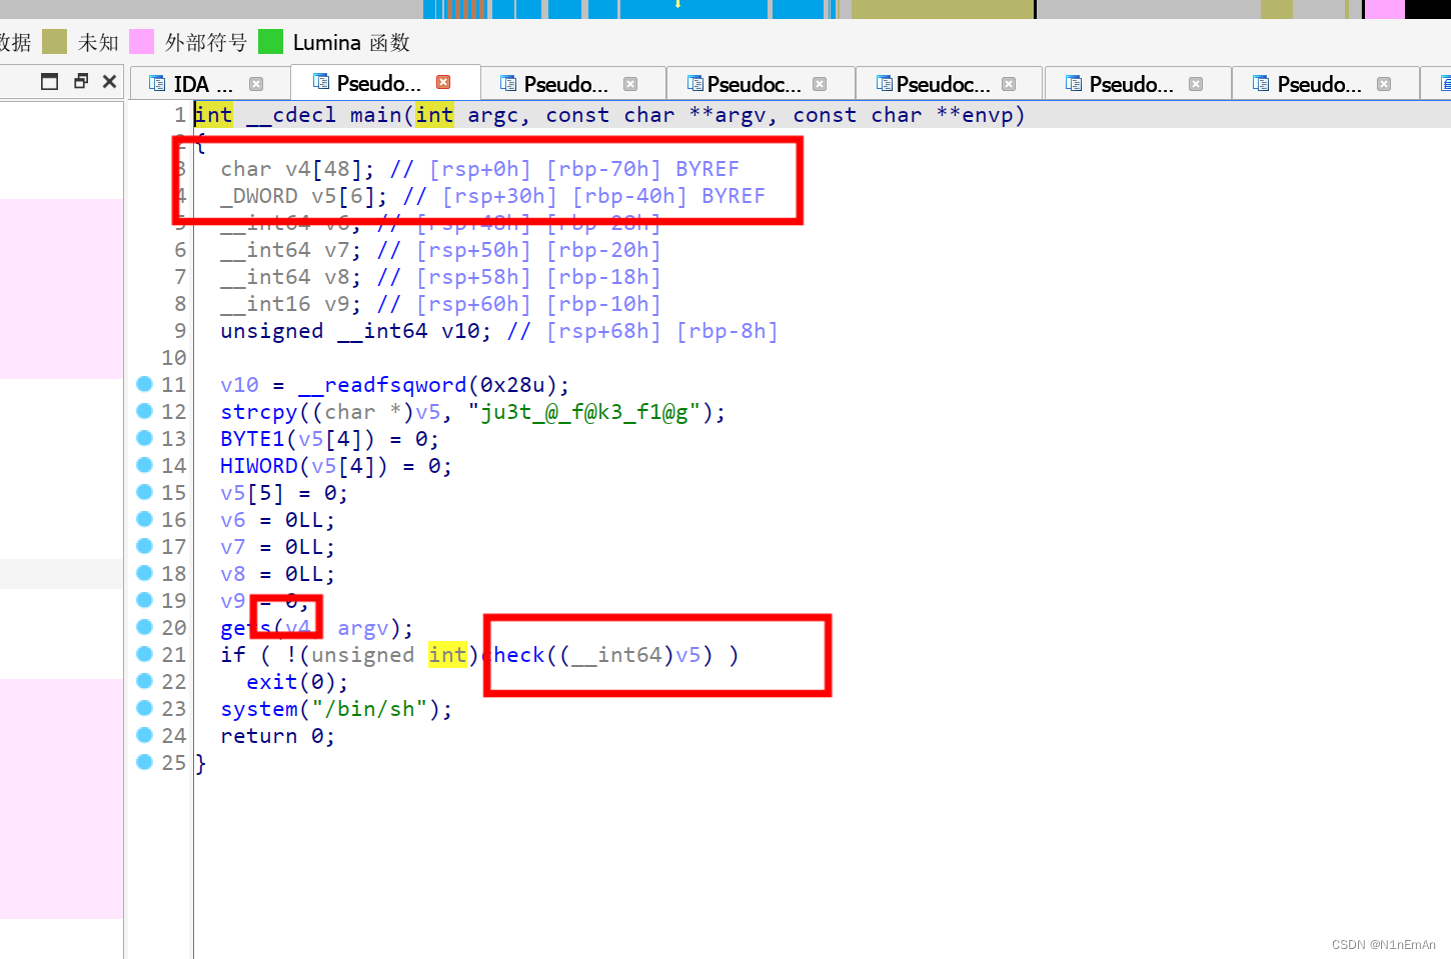This screenshot has width=1451, height=959.
Task: Toggle breakpoint dot on line 15
Action: 144,492
